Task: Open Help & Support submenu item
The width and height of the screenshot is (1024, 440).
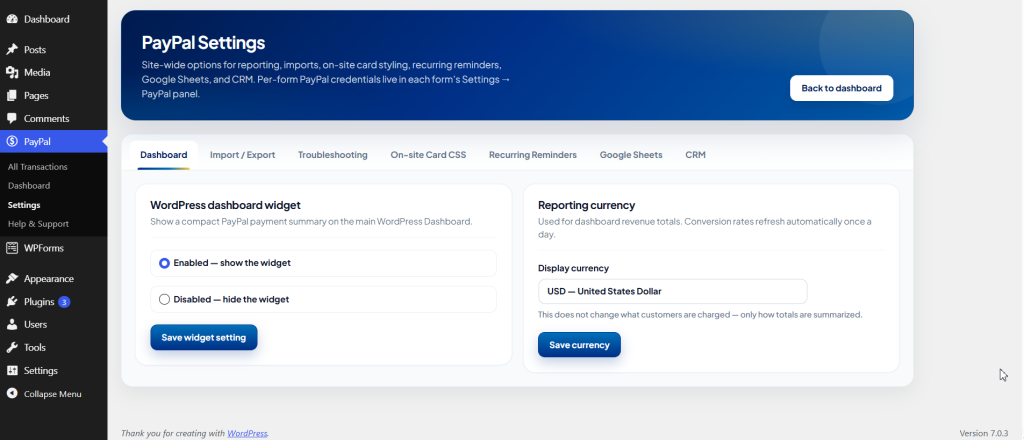Action: 38,224
